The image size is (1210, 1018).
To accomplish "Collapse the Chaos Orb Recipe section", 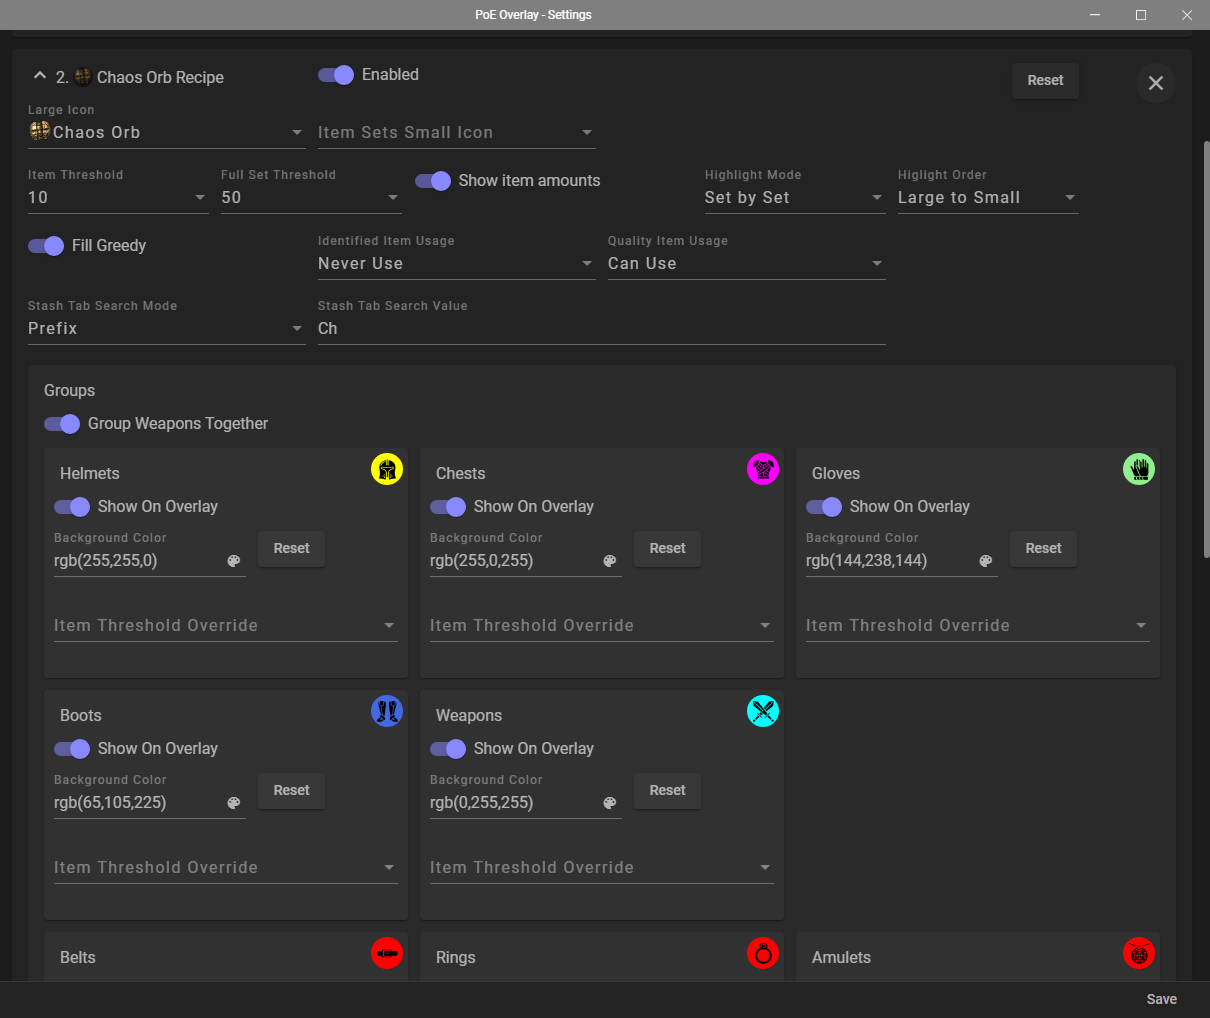I will (x=40, y=76).
